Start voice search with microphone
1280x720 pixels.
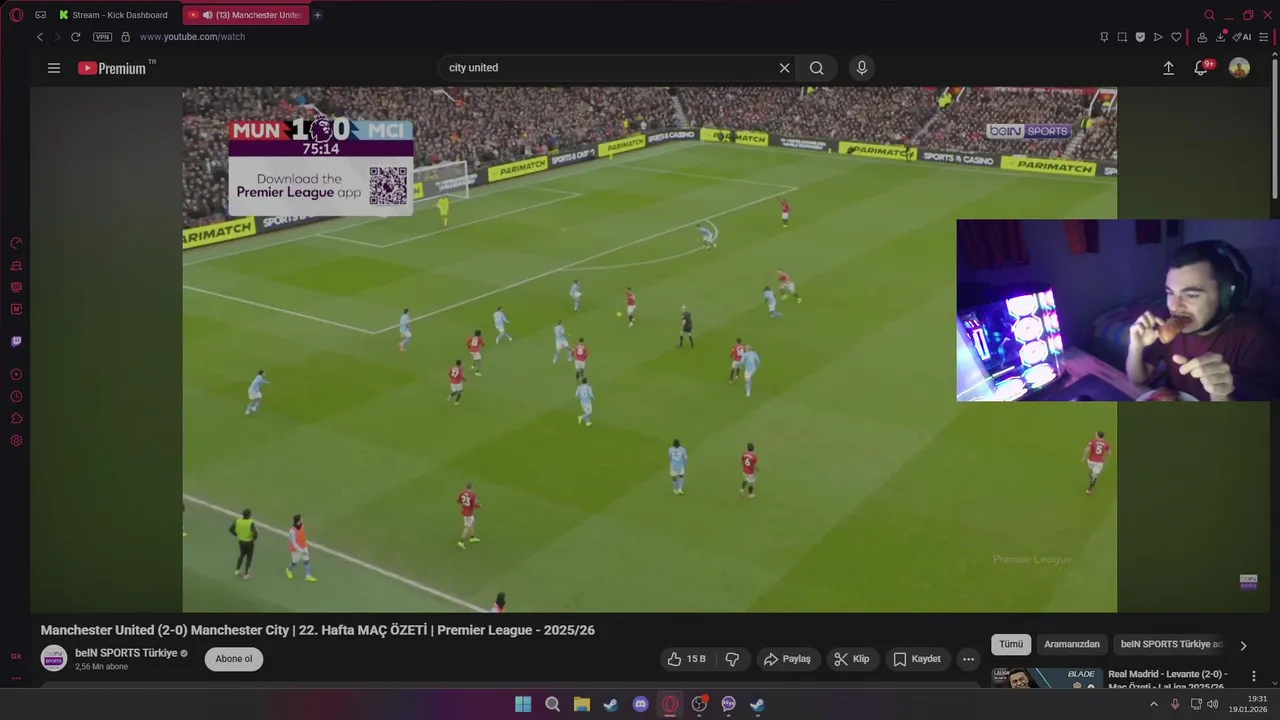click(x=862, y=68)
